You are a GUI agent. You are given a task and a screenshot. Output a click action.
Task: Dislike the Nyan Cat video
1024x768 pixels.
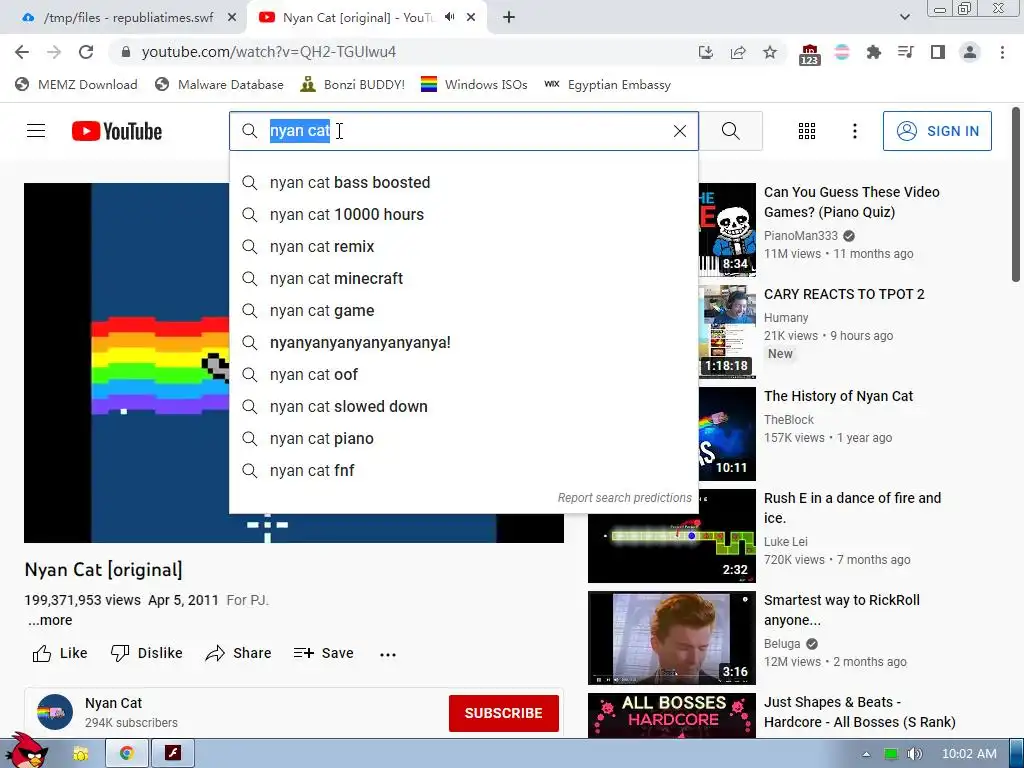(x=146, y=653)
